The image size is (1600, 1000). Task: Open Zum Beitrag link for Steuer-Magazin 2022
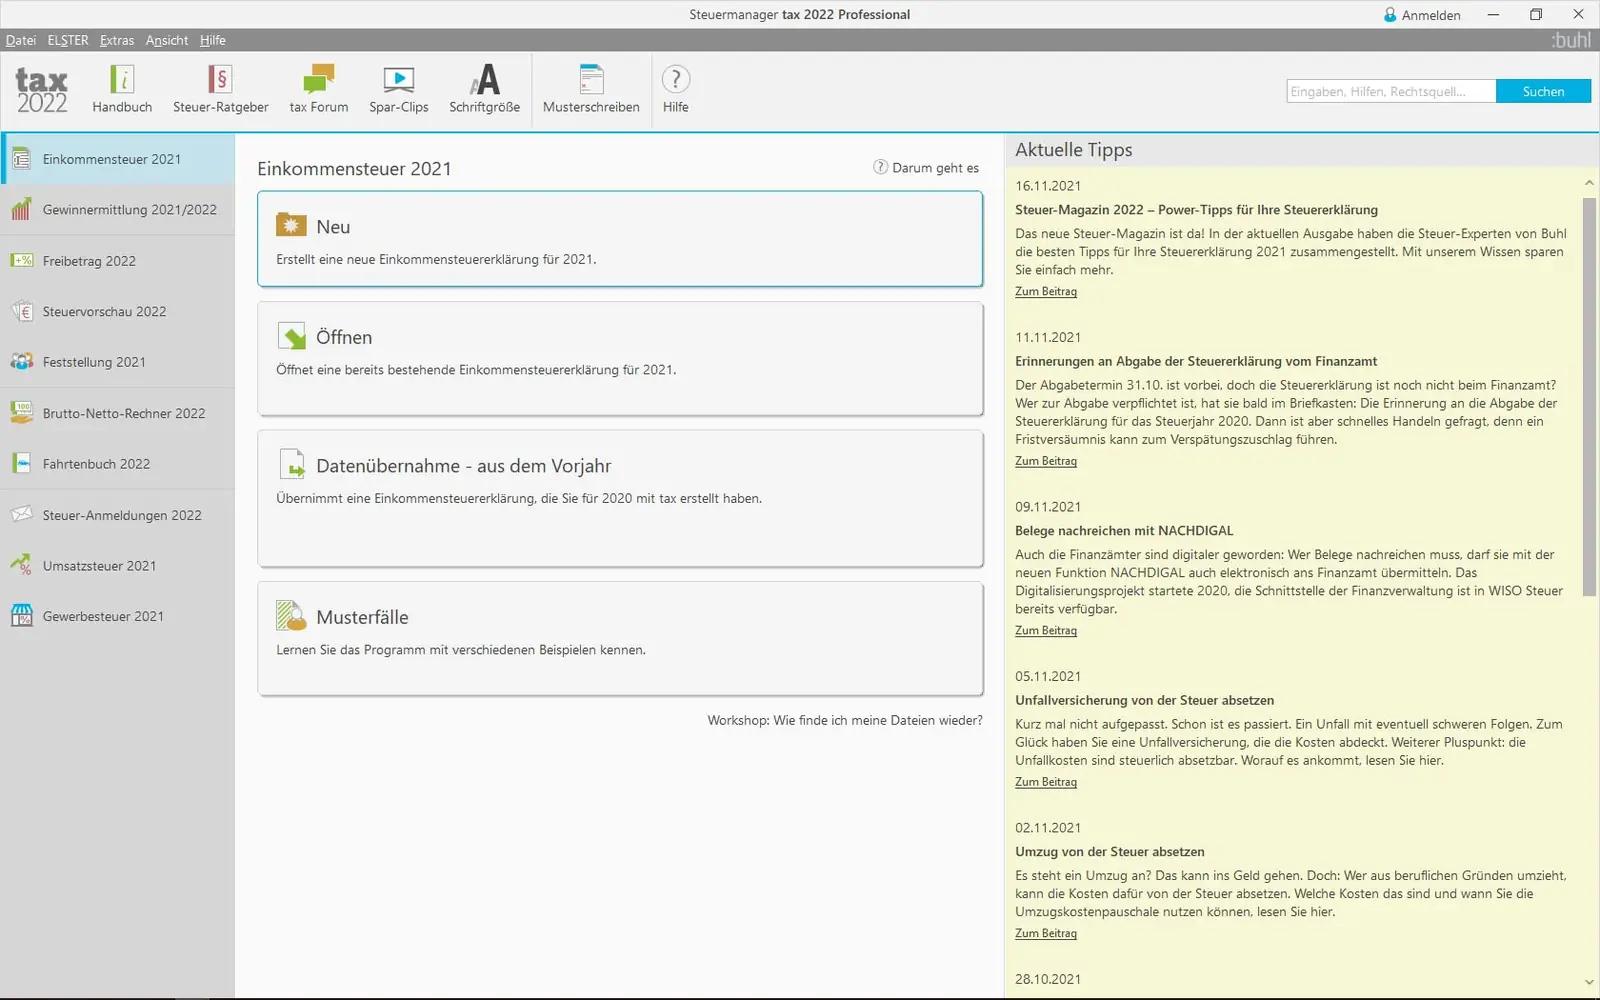[x=1046, y=292]
